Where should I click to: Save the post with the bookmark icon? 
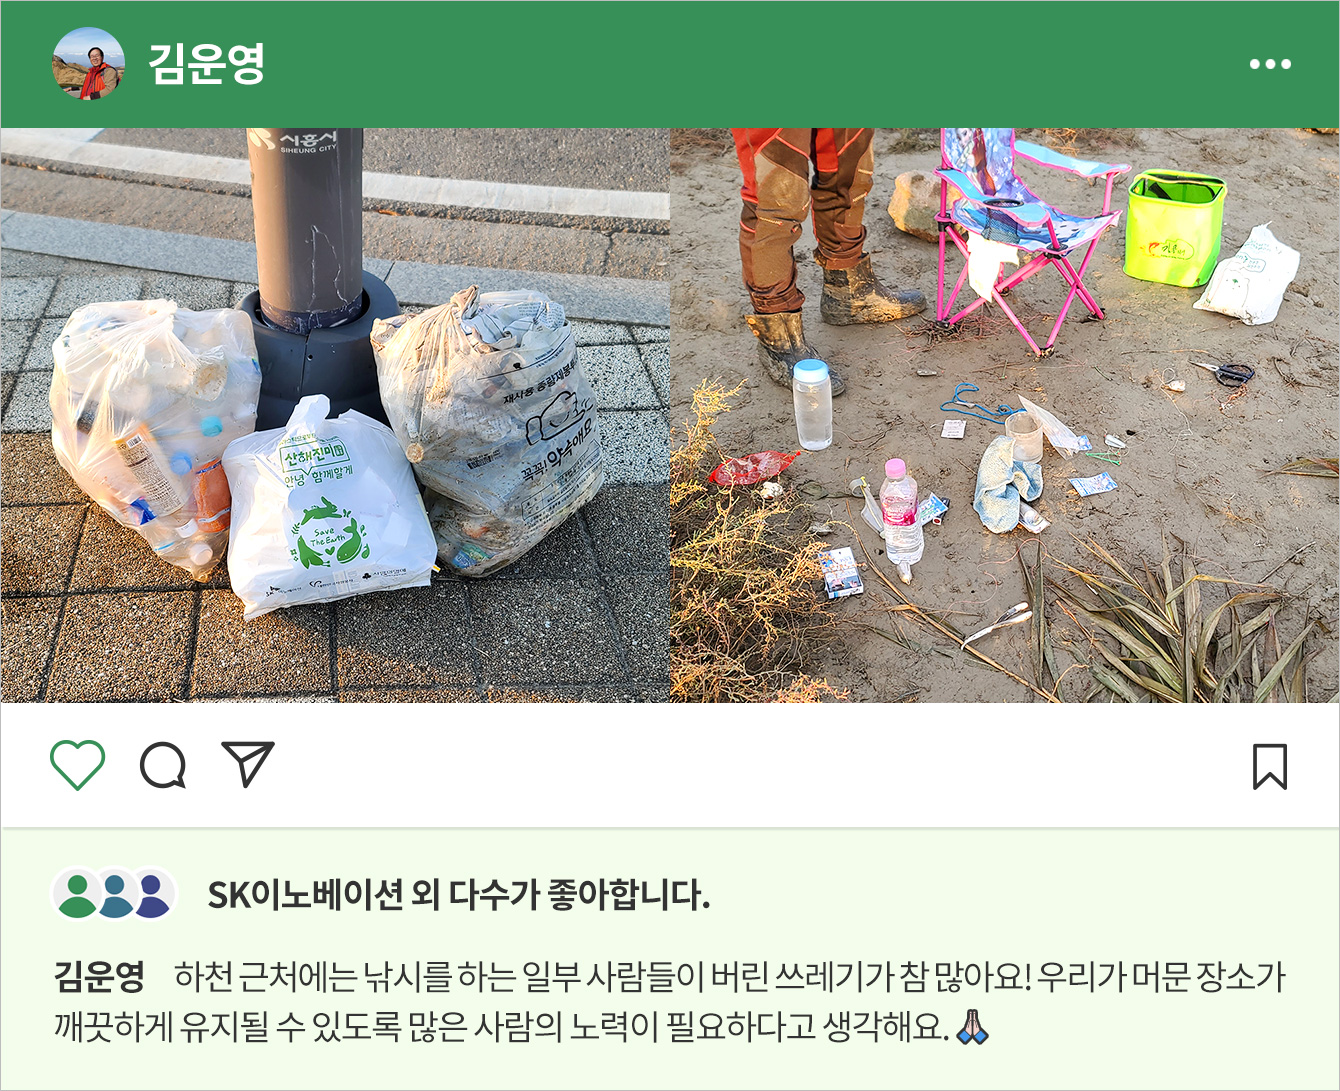click(x=1270, y=767)
